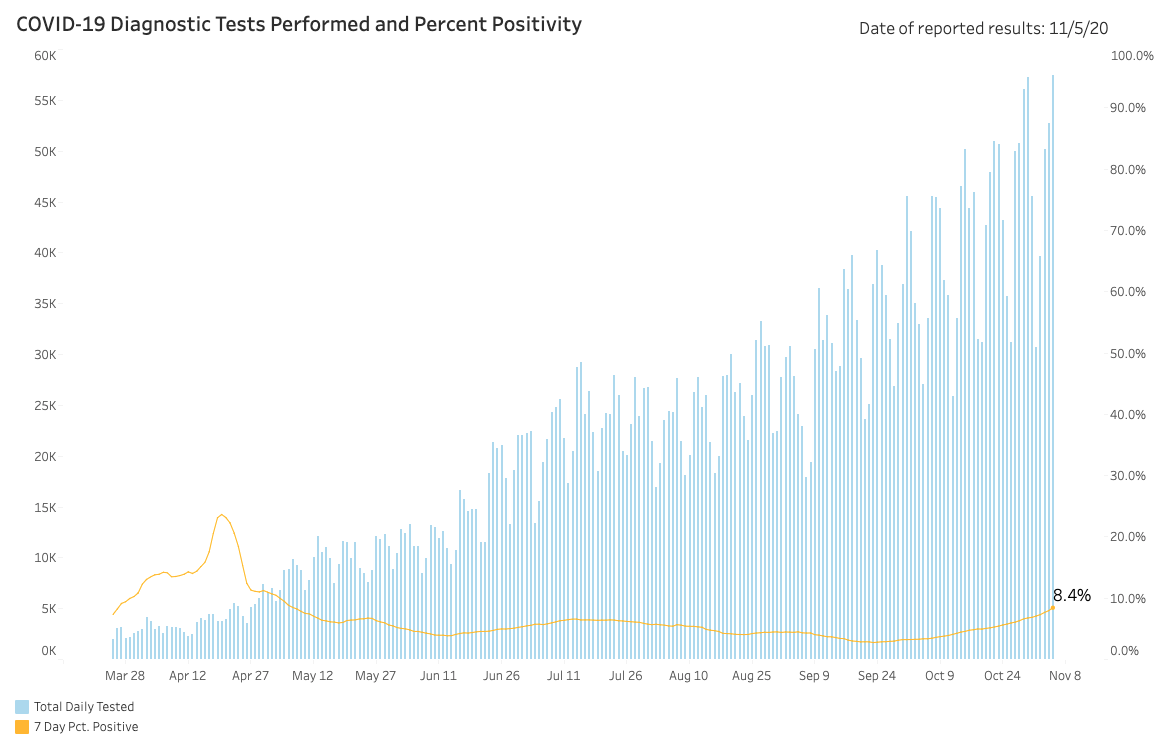
Task: Select the Jul 26 axis label
Action: [x=626, y=675]
